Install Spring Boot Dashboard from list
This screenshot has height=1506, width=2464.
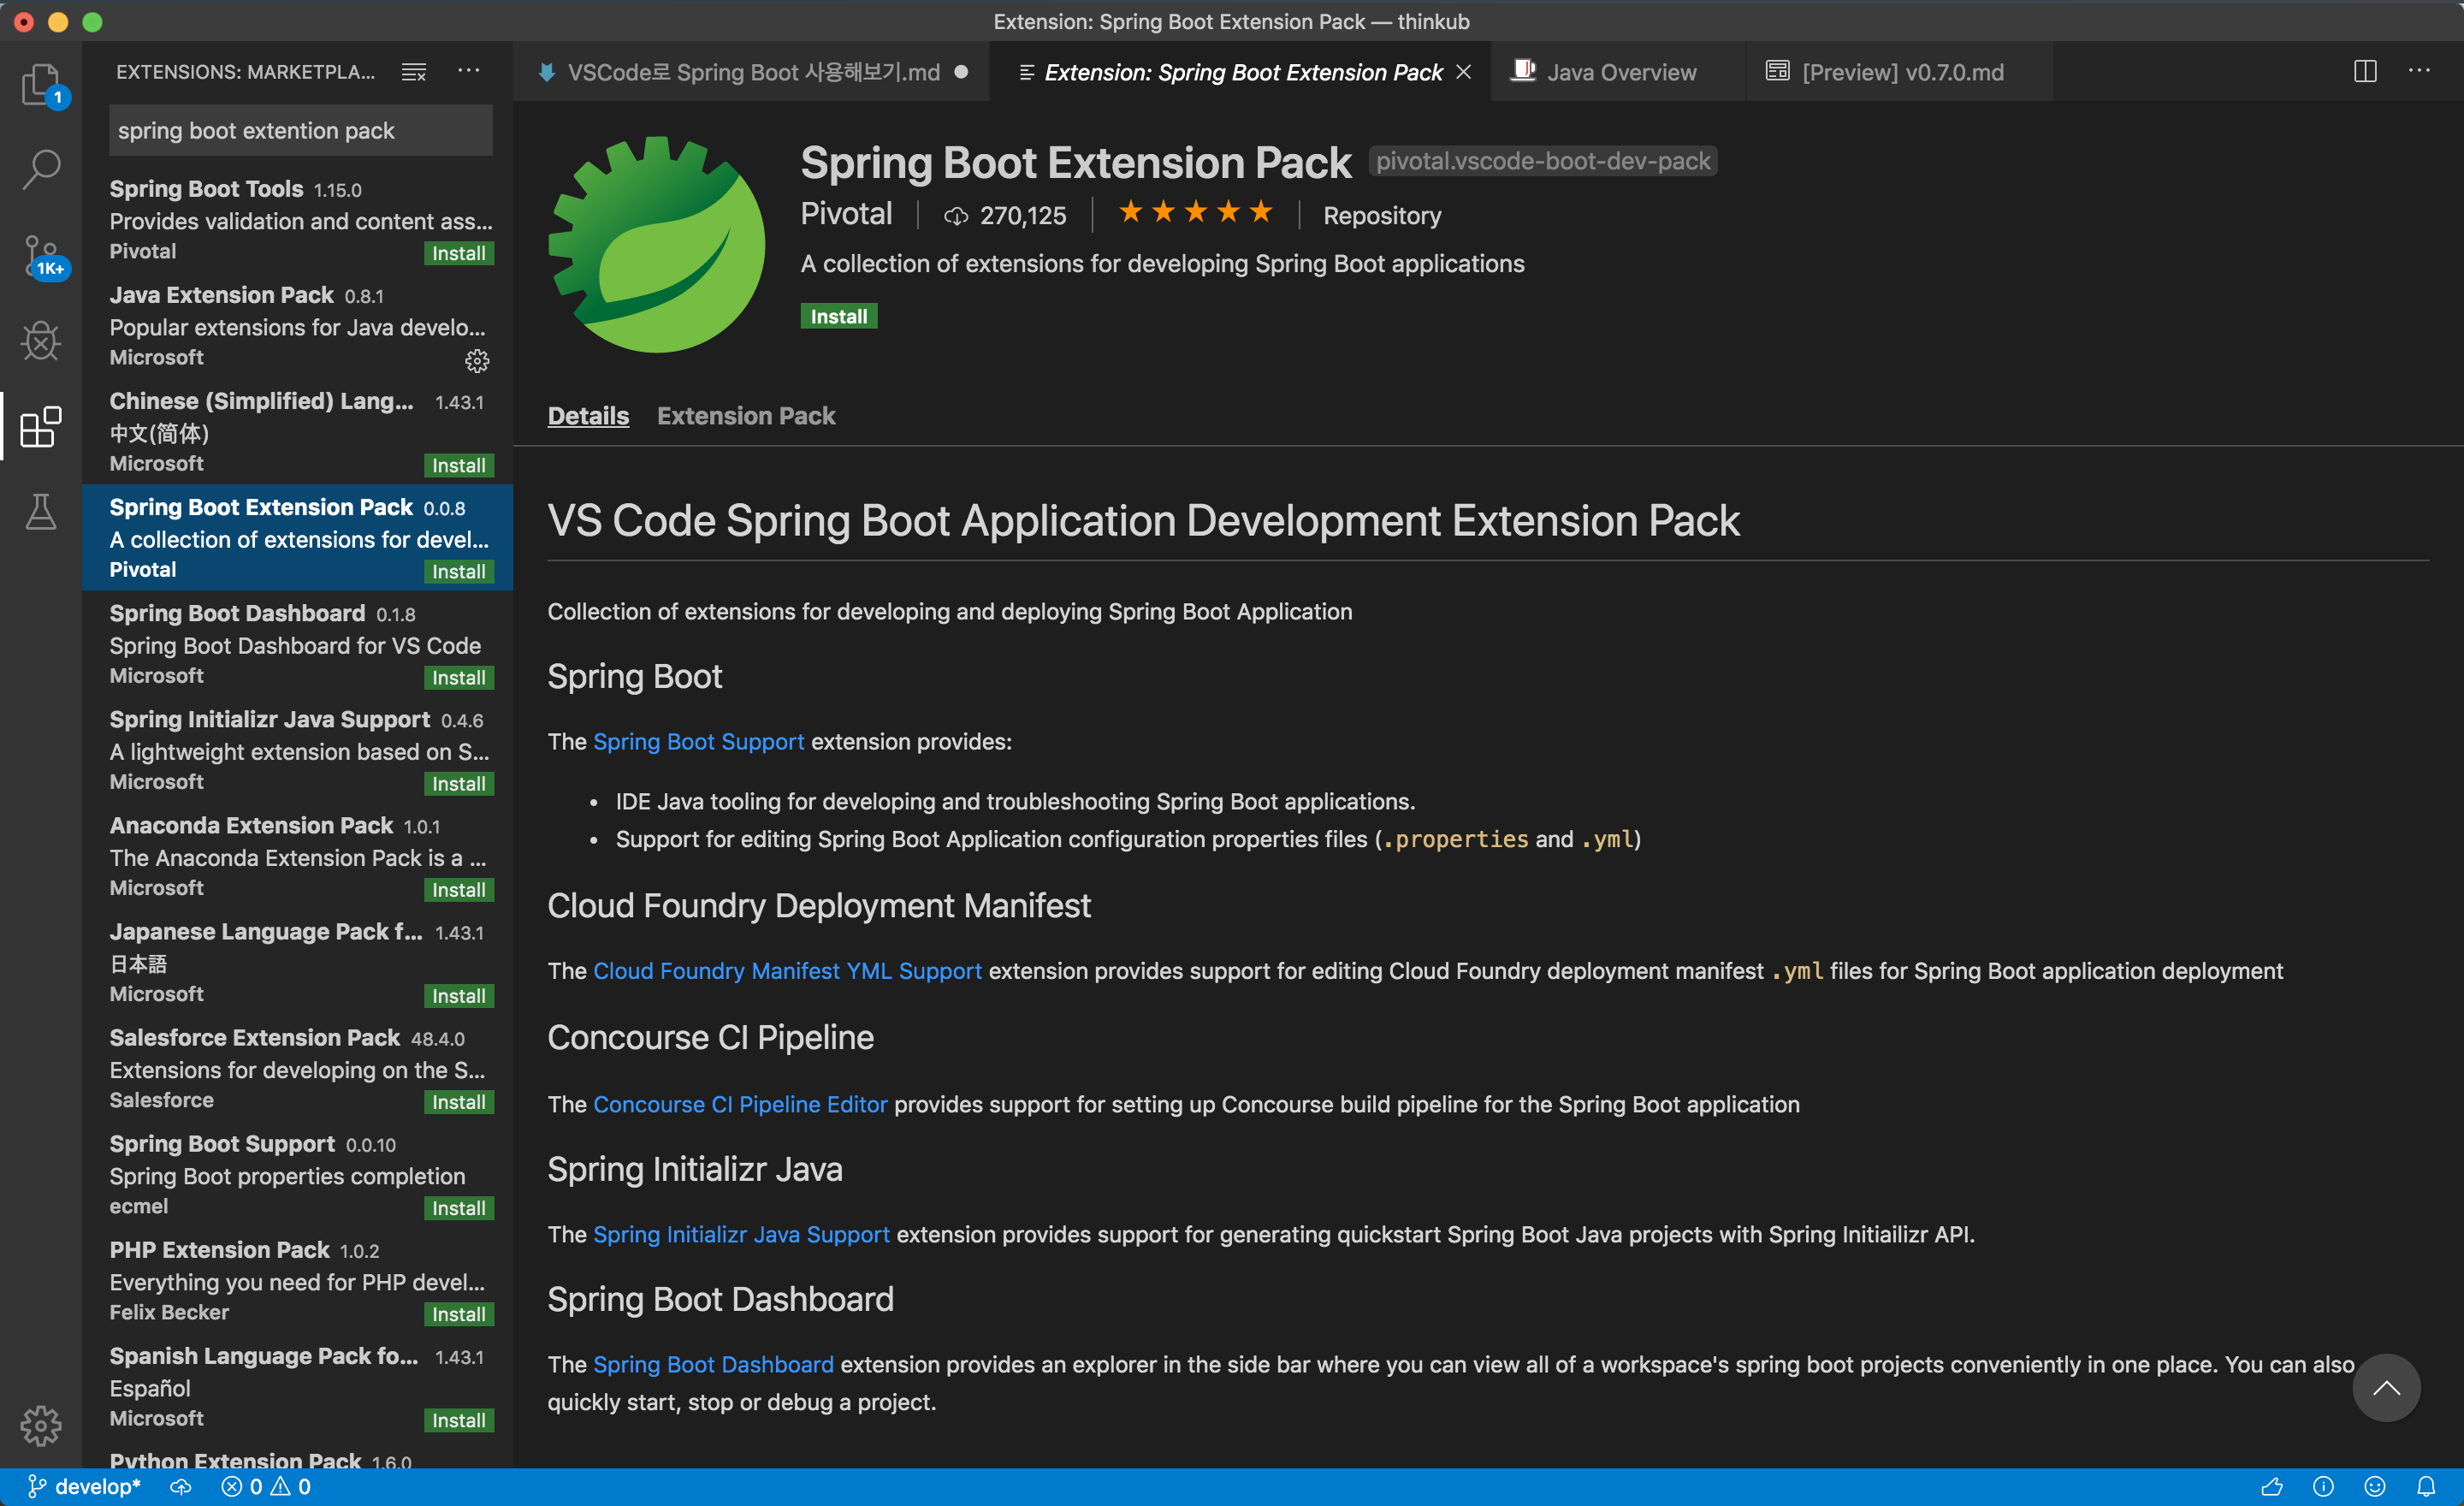458,677
